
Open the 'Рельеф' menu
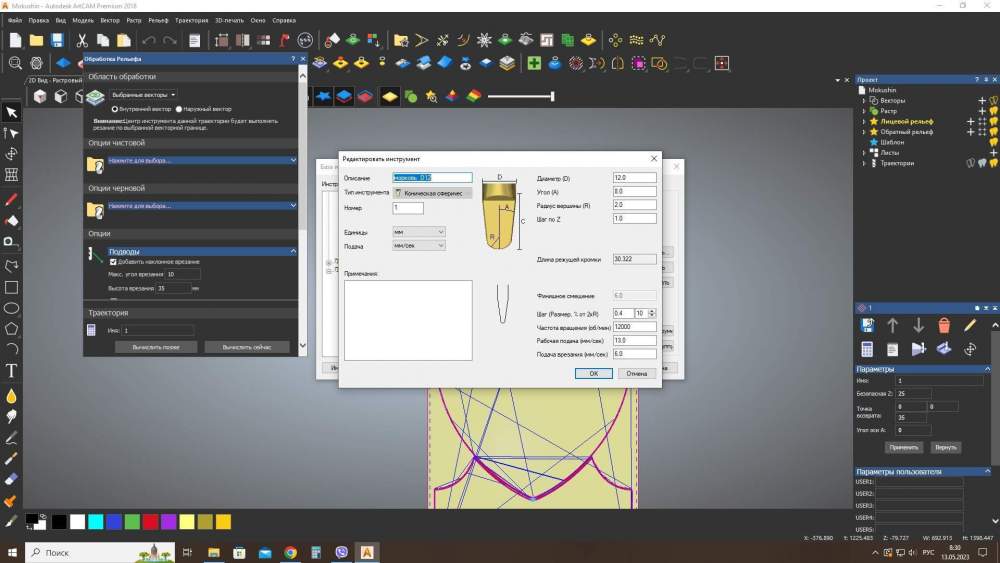point(158,19)
